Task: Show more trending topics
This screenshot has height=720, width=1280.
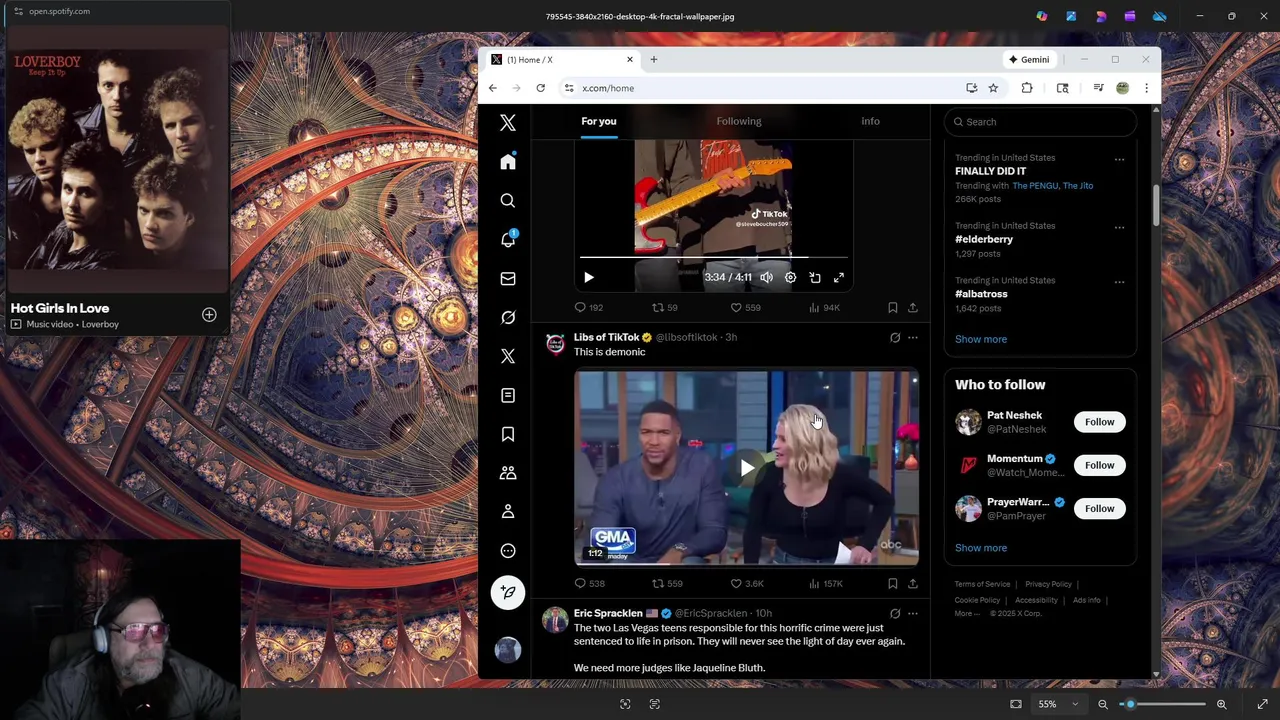Action: pyautogui.click(x=981, y=339)
